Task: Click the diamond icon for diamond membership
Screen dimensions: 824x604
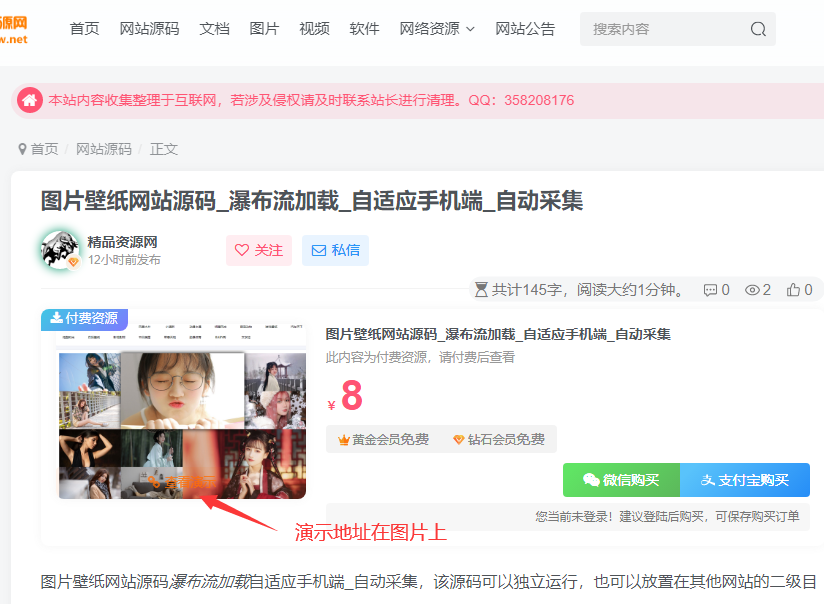Action: (458, 439)
